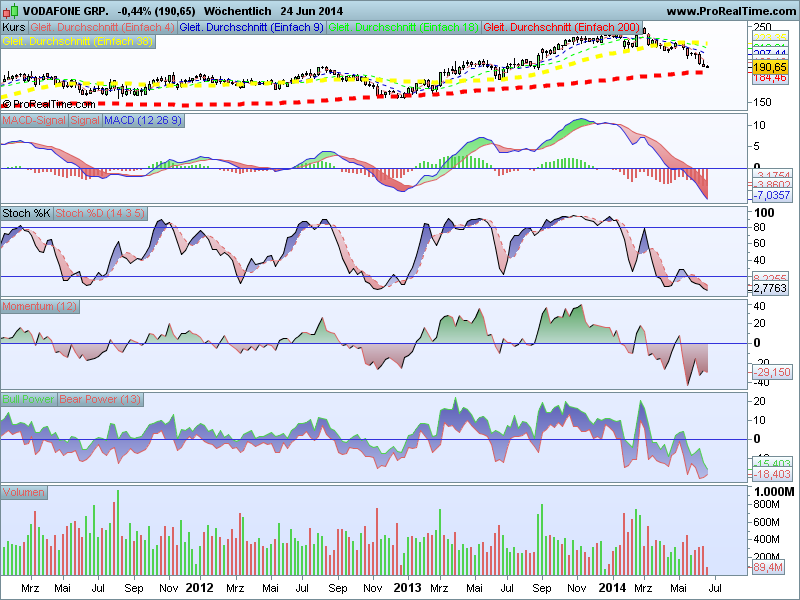Select the Kurs legend label
This screenshot has width=800, height=600.
(14, 27)
